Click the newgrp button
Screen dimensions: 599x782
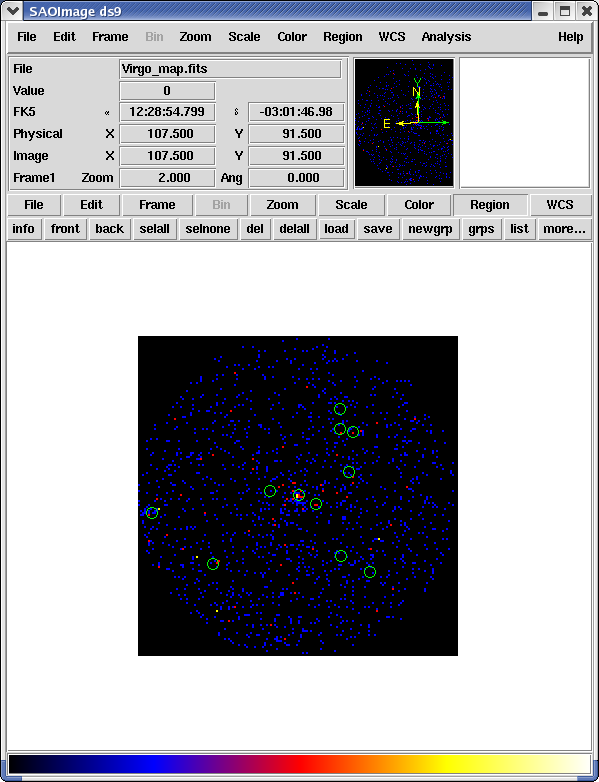pyautogui.click(x=430, y=229)
